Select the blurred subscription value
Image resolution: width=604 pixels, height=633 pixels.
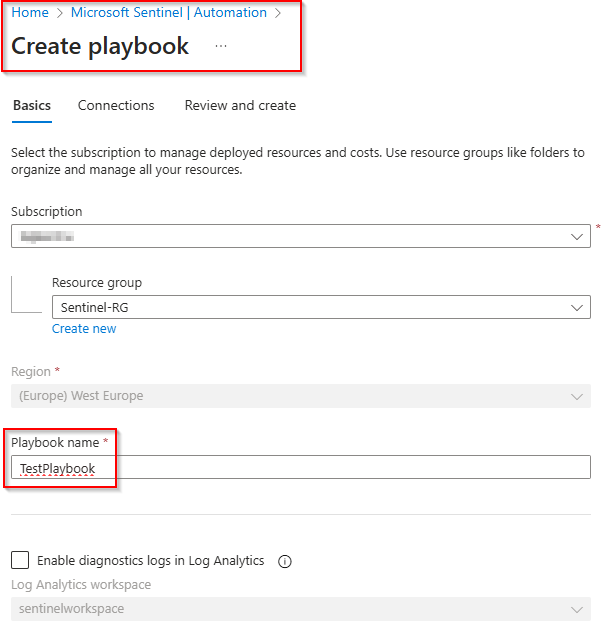[x=50, y=236]
